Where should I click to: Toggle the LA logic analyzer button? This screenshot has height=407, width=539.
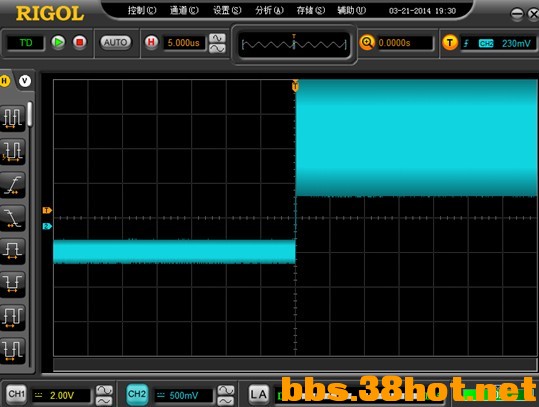click(258, 394)
